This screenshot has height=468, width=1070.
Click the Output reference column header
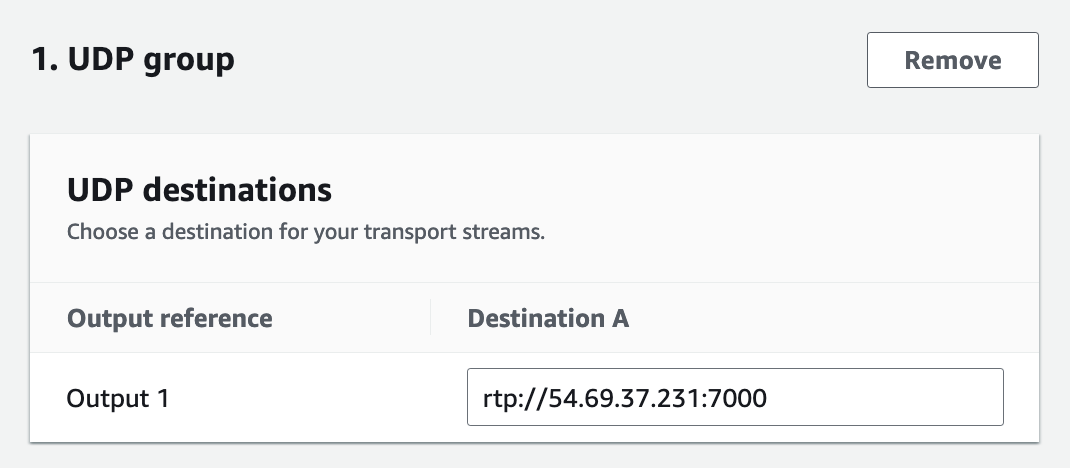(169, 319)
